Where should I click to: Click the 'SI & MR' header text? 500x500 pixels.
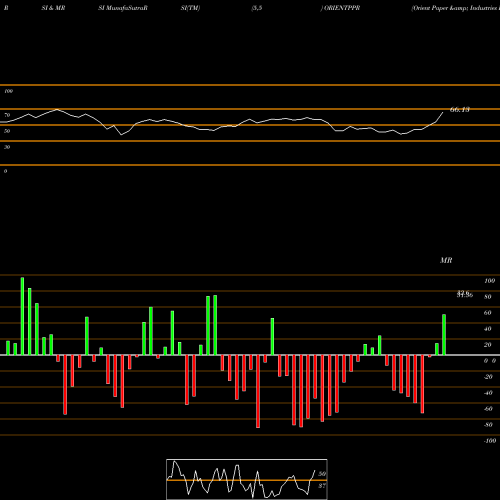[x=53, y=8]
